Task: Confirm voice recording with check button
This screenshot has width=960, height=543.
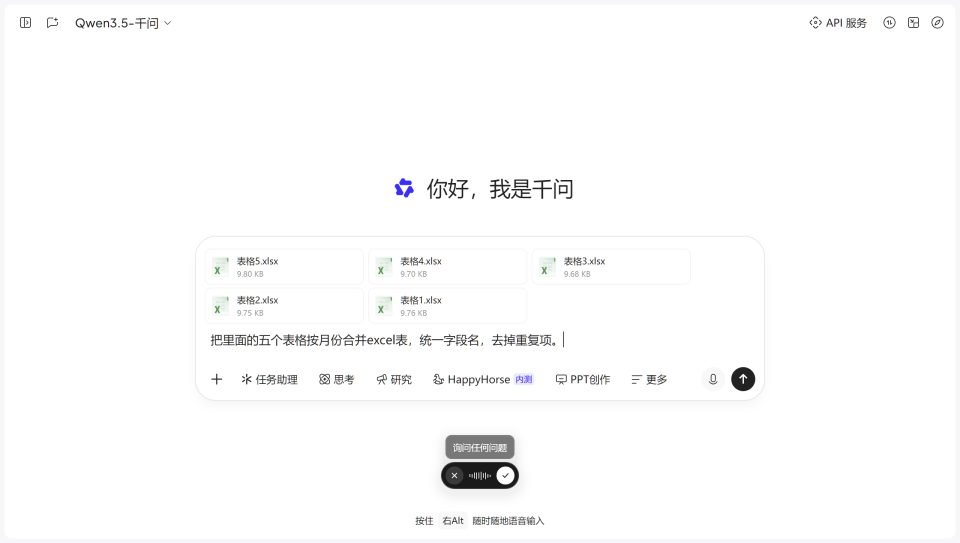Action: click(505, 476)
